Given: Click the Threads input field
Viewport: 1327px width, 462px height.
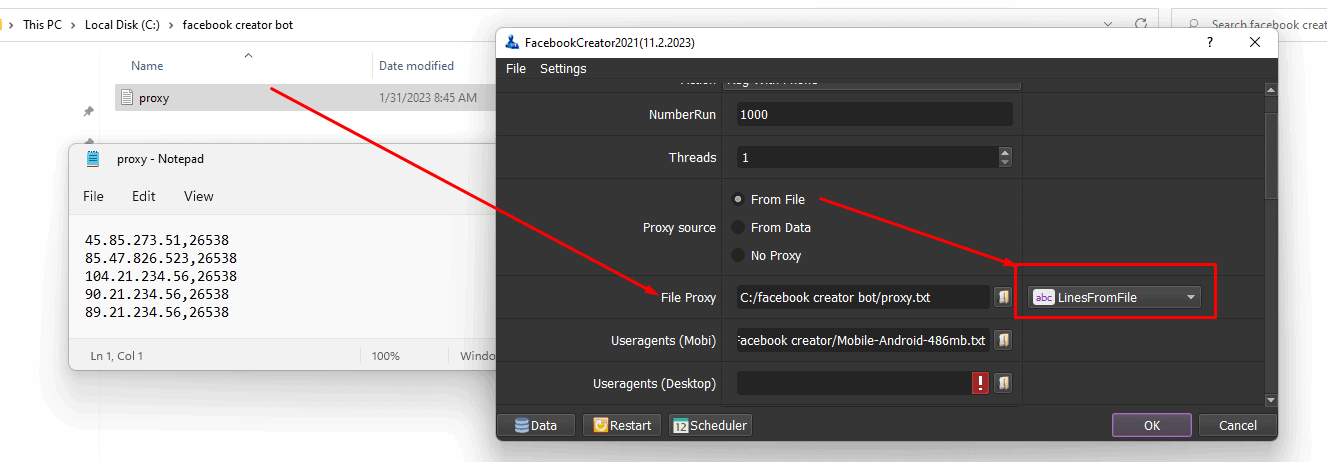Looking at the screenshot, I should (x=867, y=157).
